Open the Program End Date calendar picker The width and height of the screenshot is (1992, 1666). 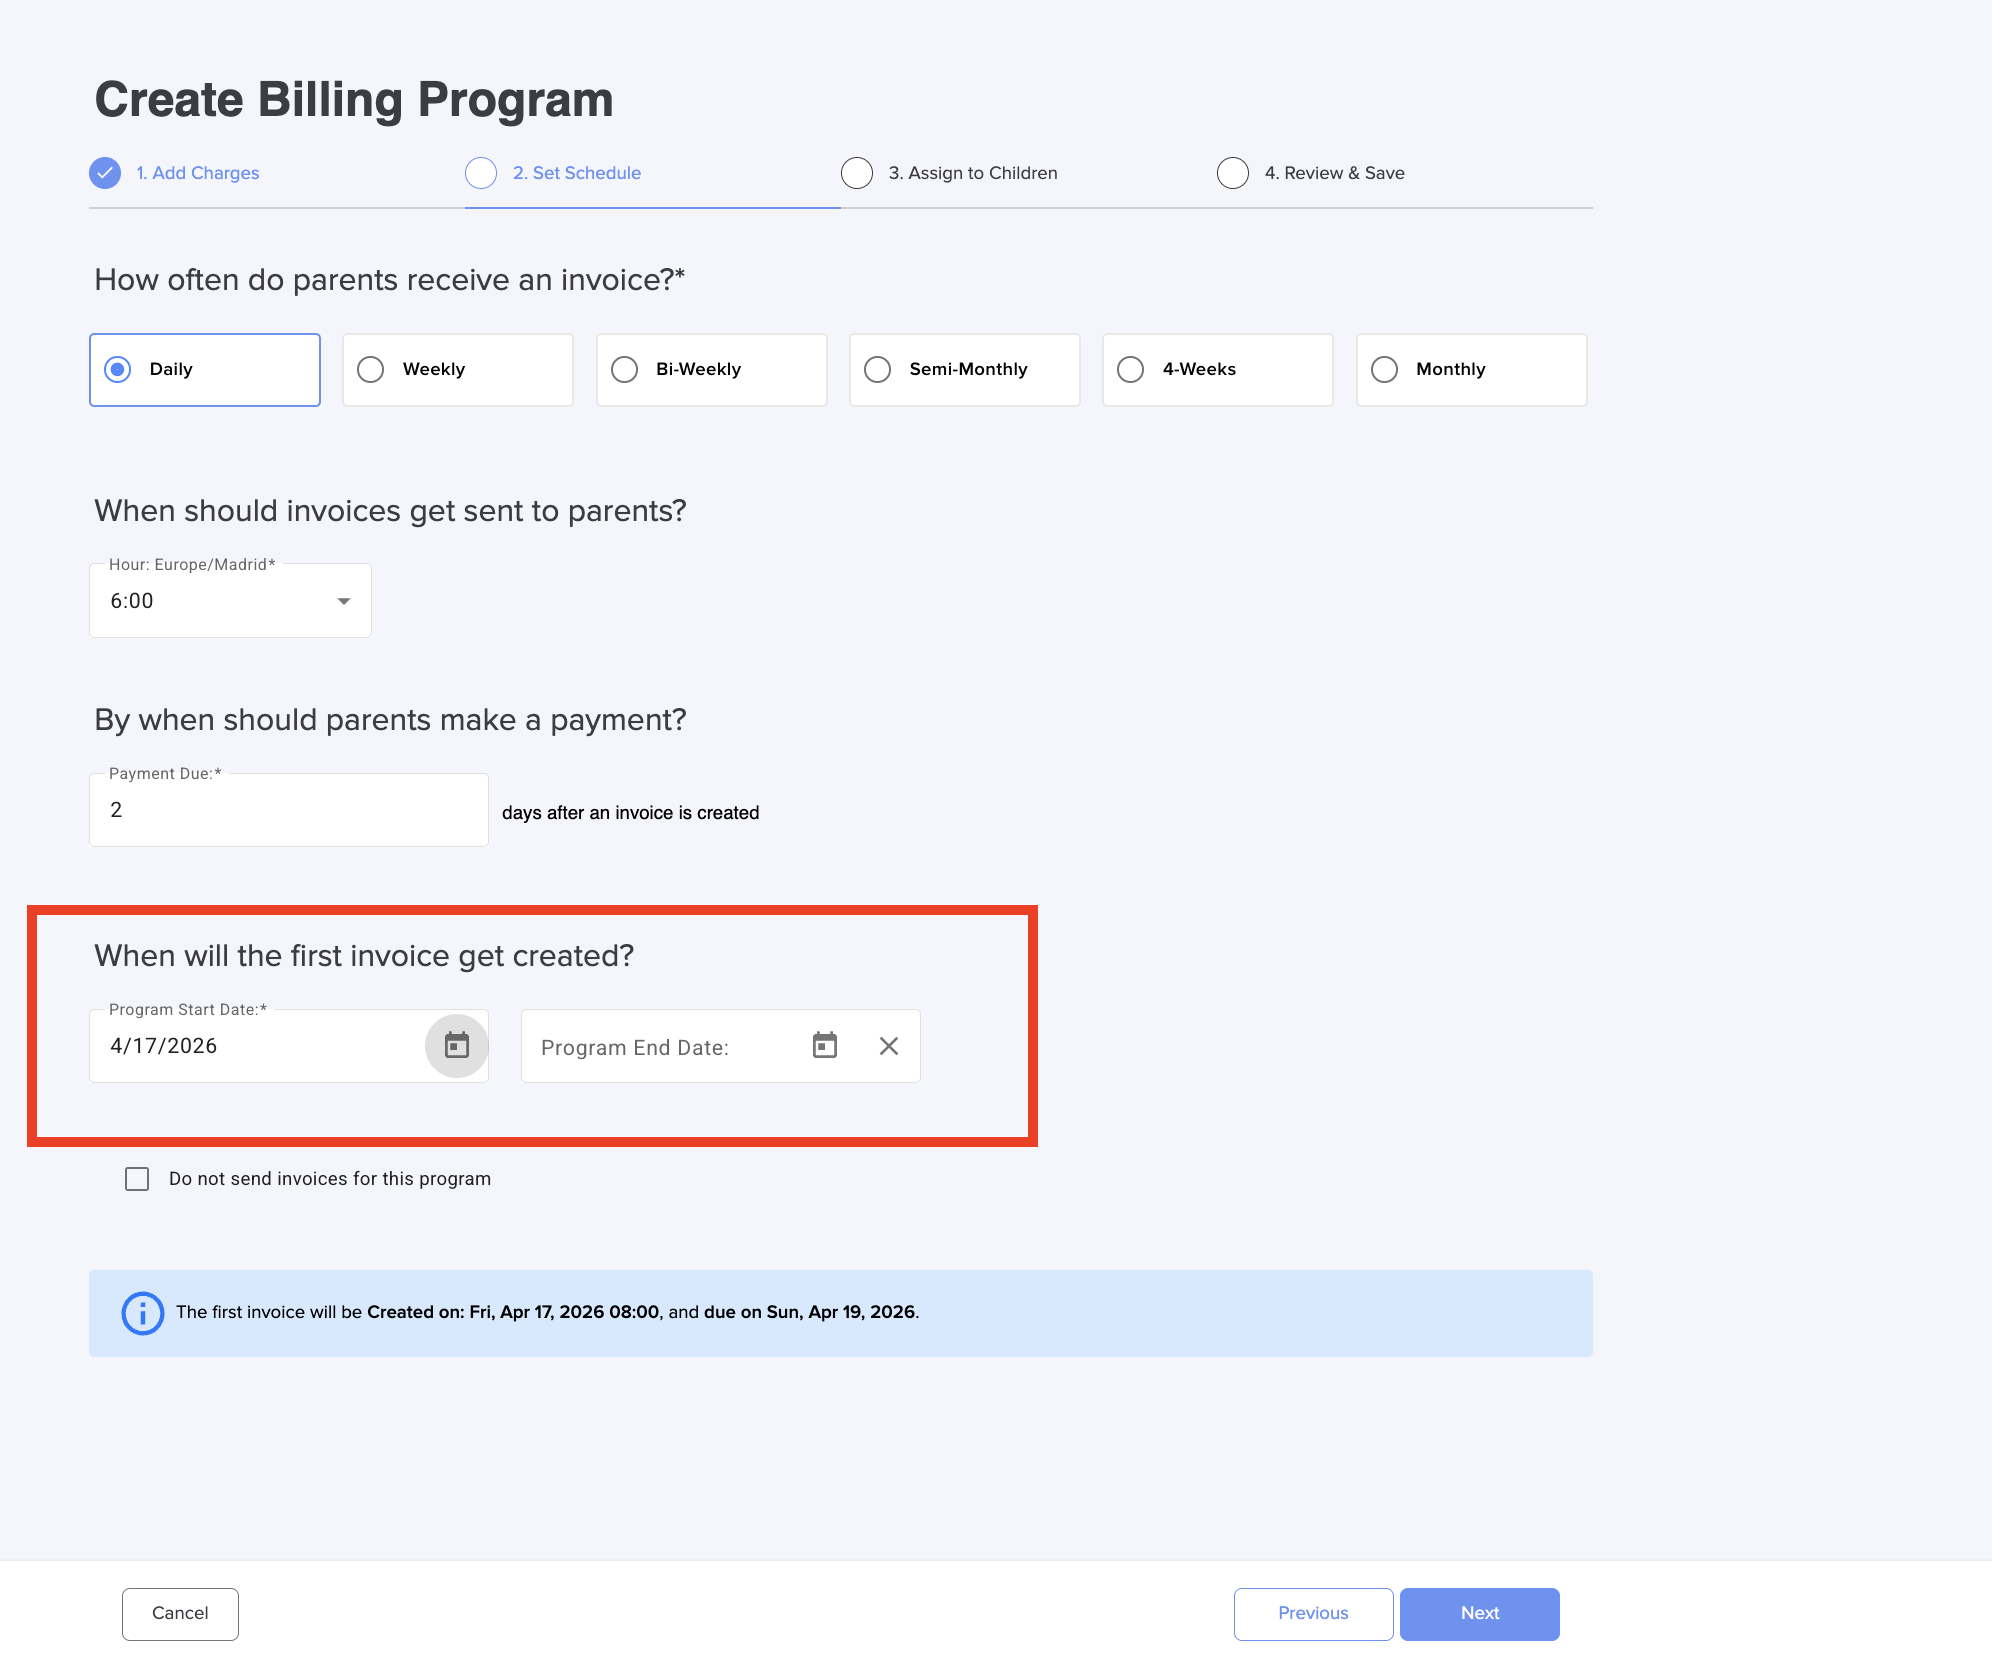tap(824, 1045)
